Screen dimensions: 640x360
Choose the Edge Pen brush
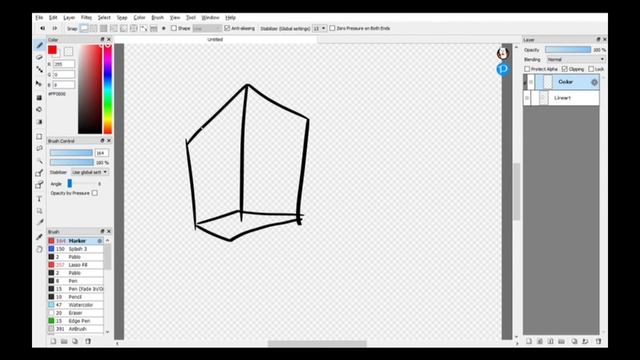(76, 321)
